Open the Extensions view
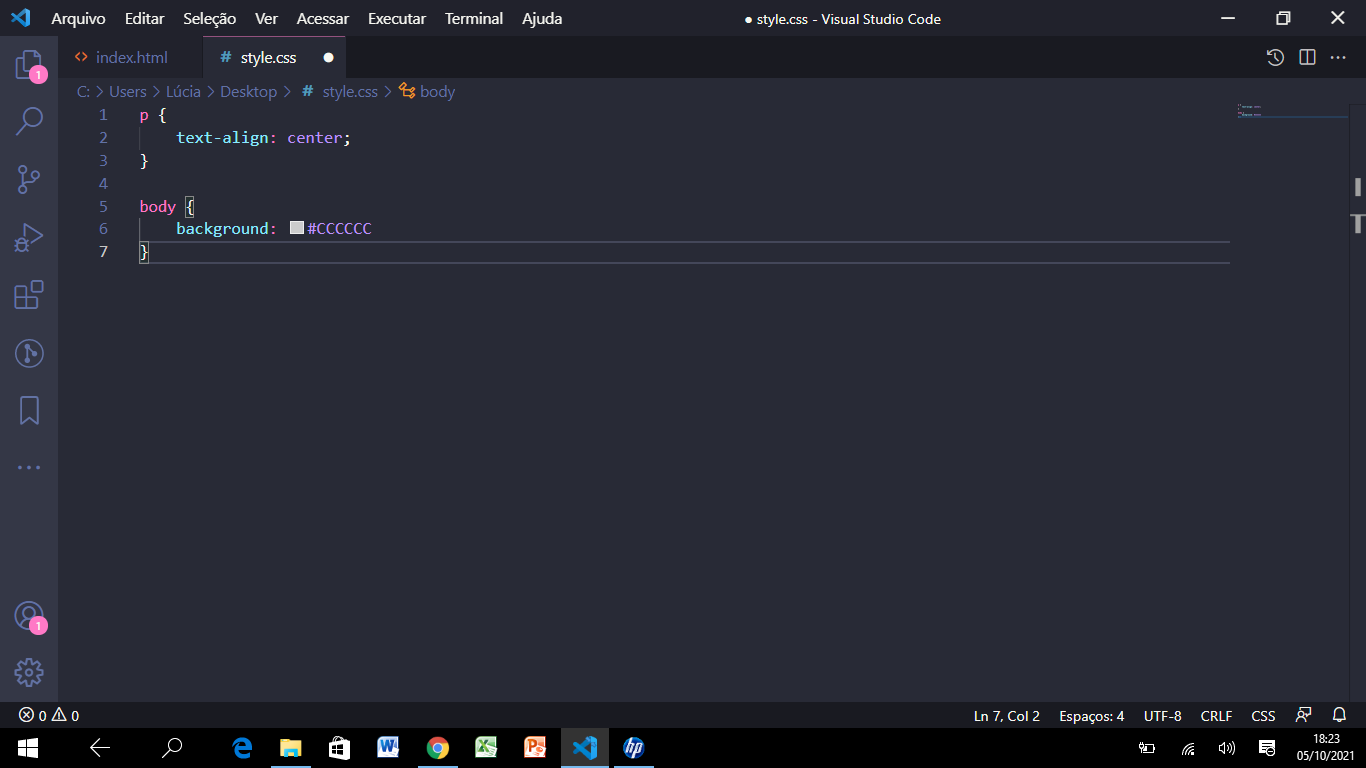The height and width of the screenshot is (768, 1366). (29, 295)
